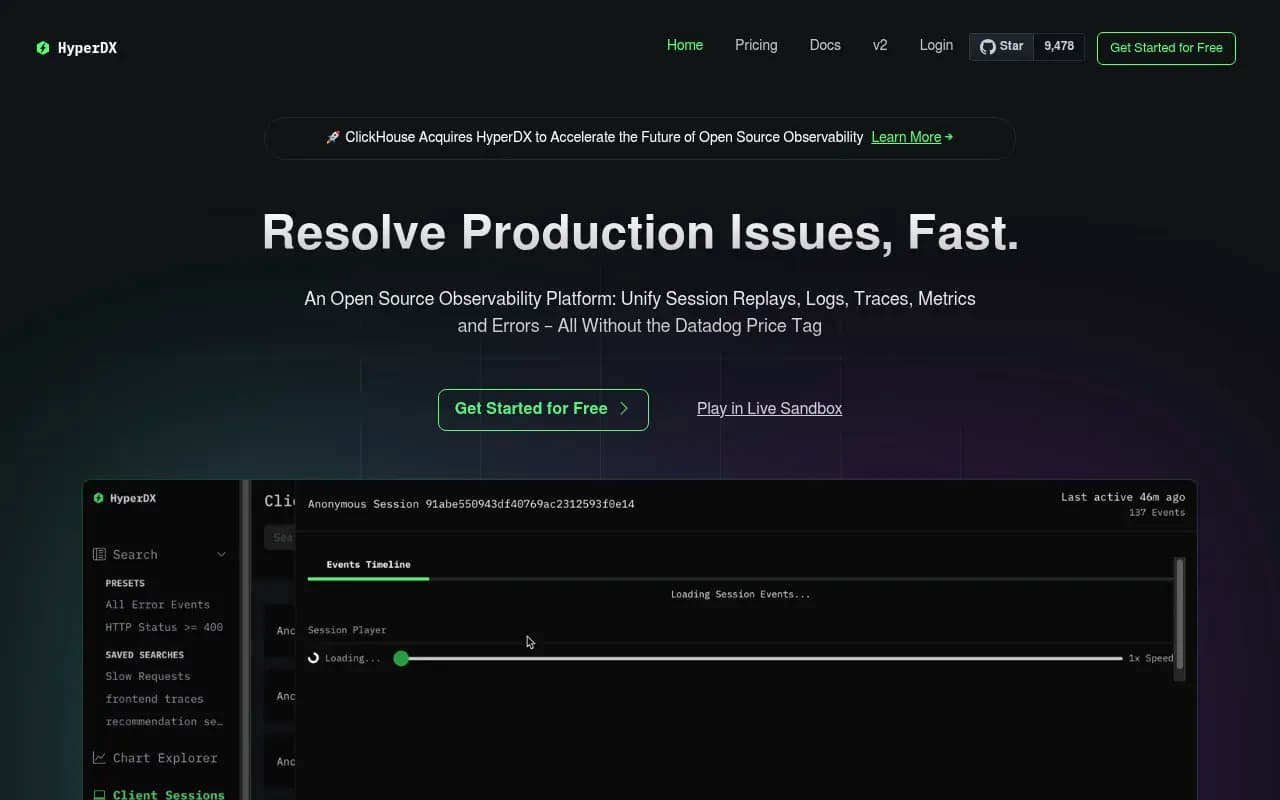Click the Resolve Production Issues, Fast. headline
The image size is (1280, 800).
[640, 232]
